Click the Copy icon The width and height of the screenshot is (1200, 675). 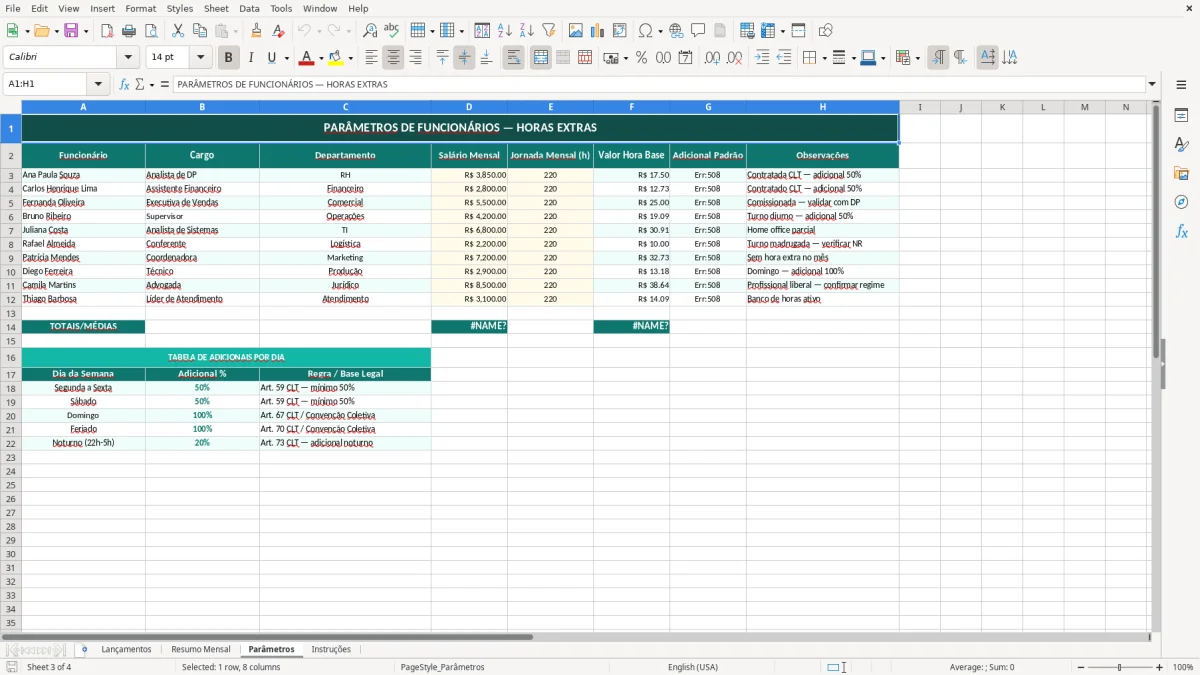click(x=200, y=31)
